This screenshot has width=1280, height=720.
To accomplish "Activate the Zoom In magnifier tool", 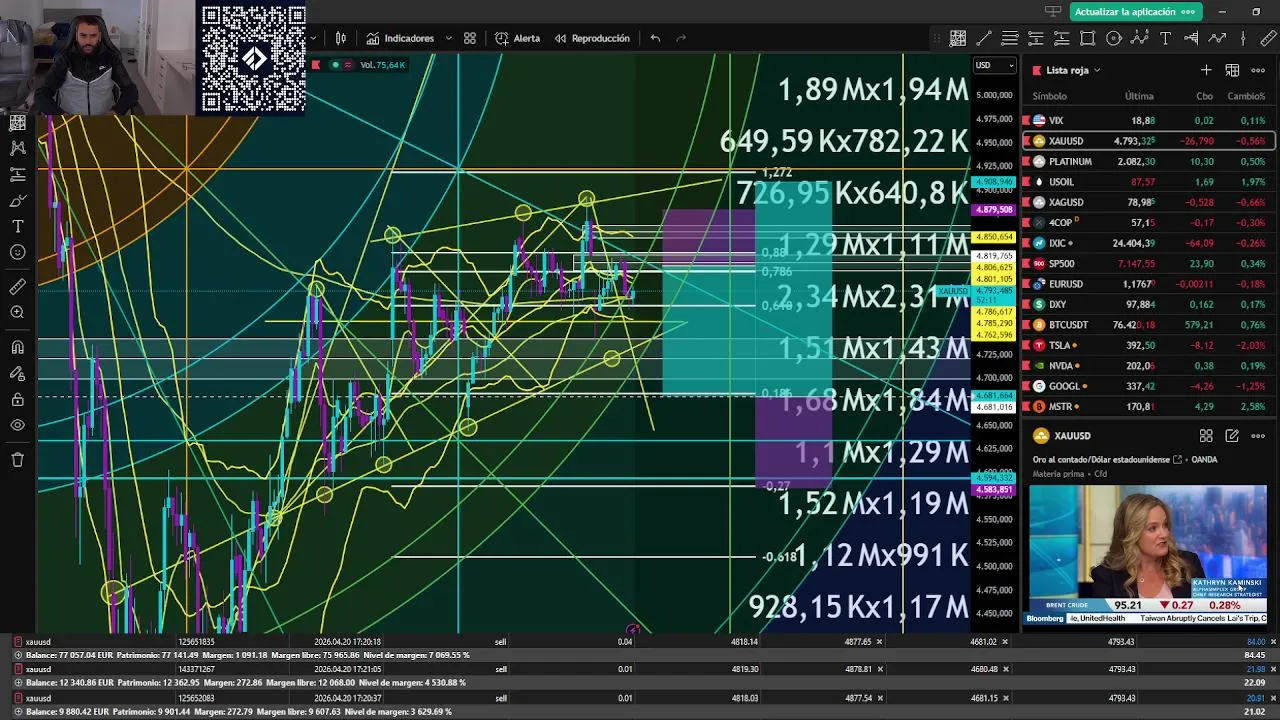I will (x=17, y=312).
